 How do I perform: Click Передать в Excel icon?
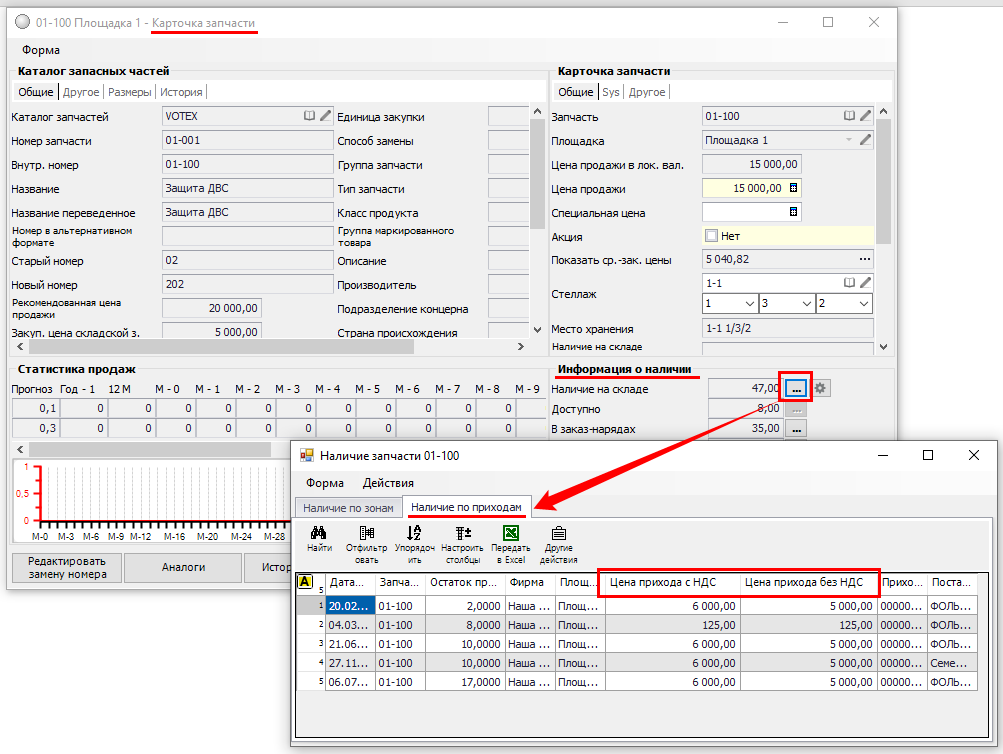510,533
